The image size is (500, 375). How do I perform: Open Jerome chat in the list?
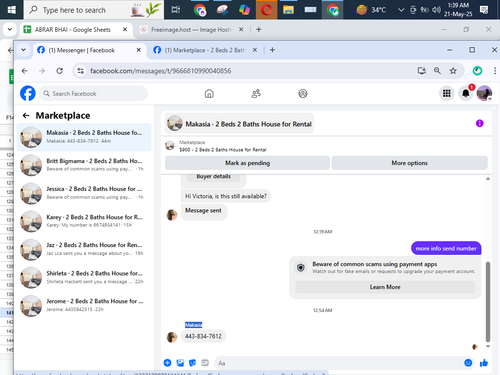pos(84,305)
